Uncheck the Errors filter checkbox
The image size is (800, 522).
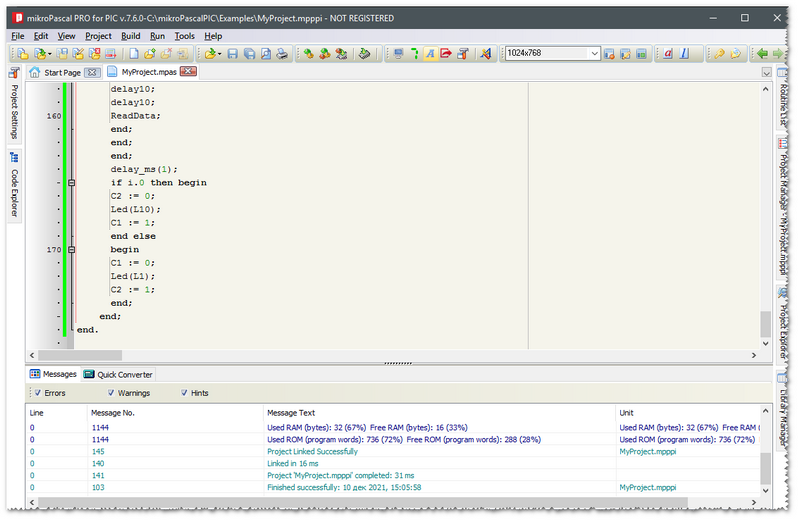(x=36, y=393)
